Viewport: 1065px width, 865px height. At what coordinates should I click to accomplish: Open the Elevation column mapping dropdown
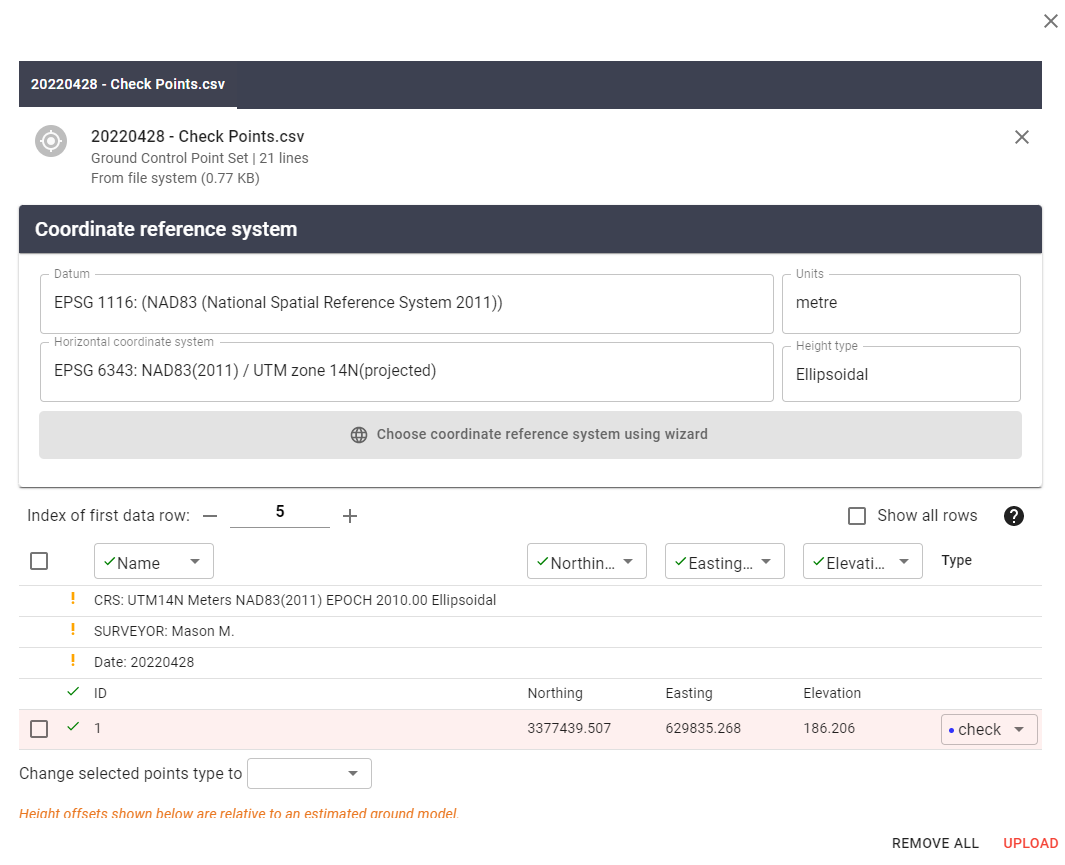(863, 562)
